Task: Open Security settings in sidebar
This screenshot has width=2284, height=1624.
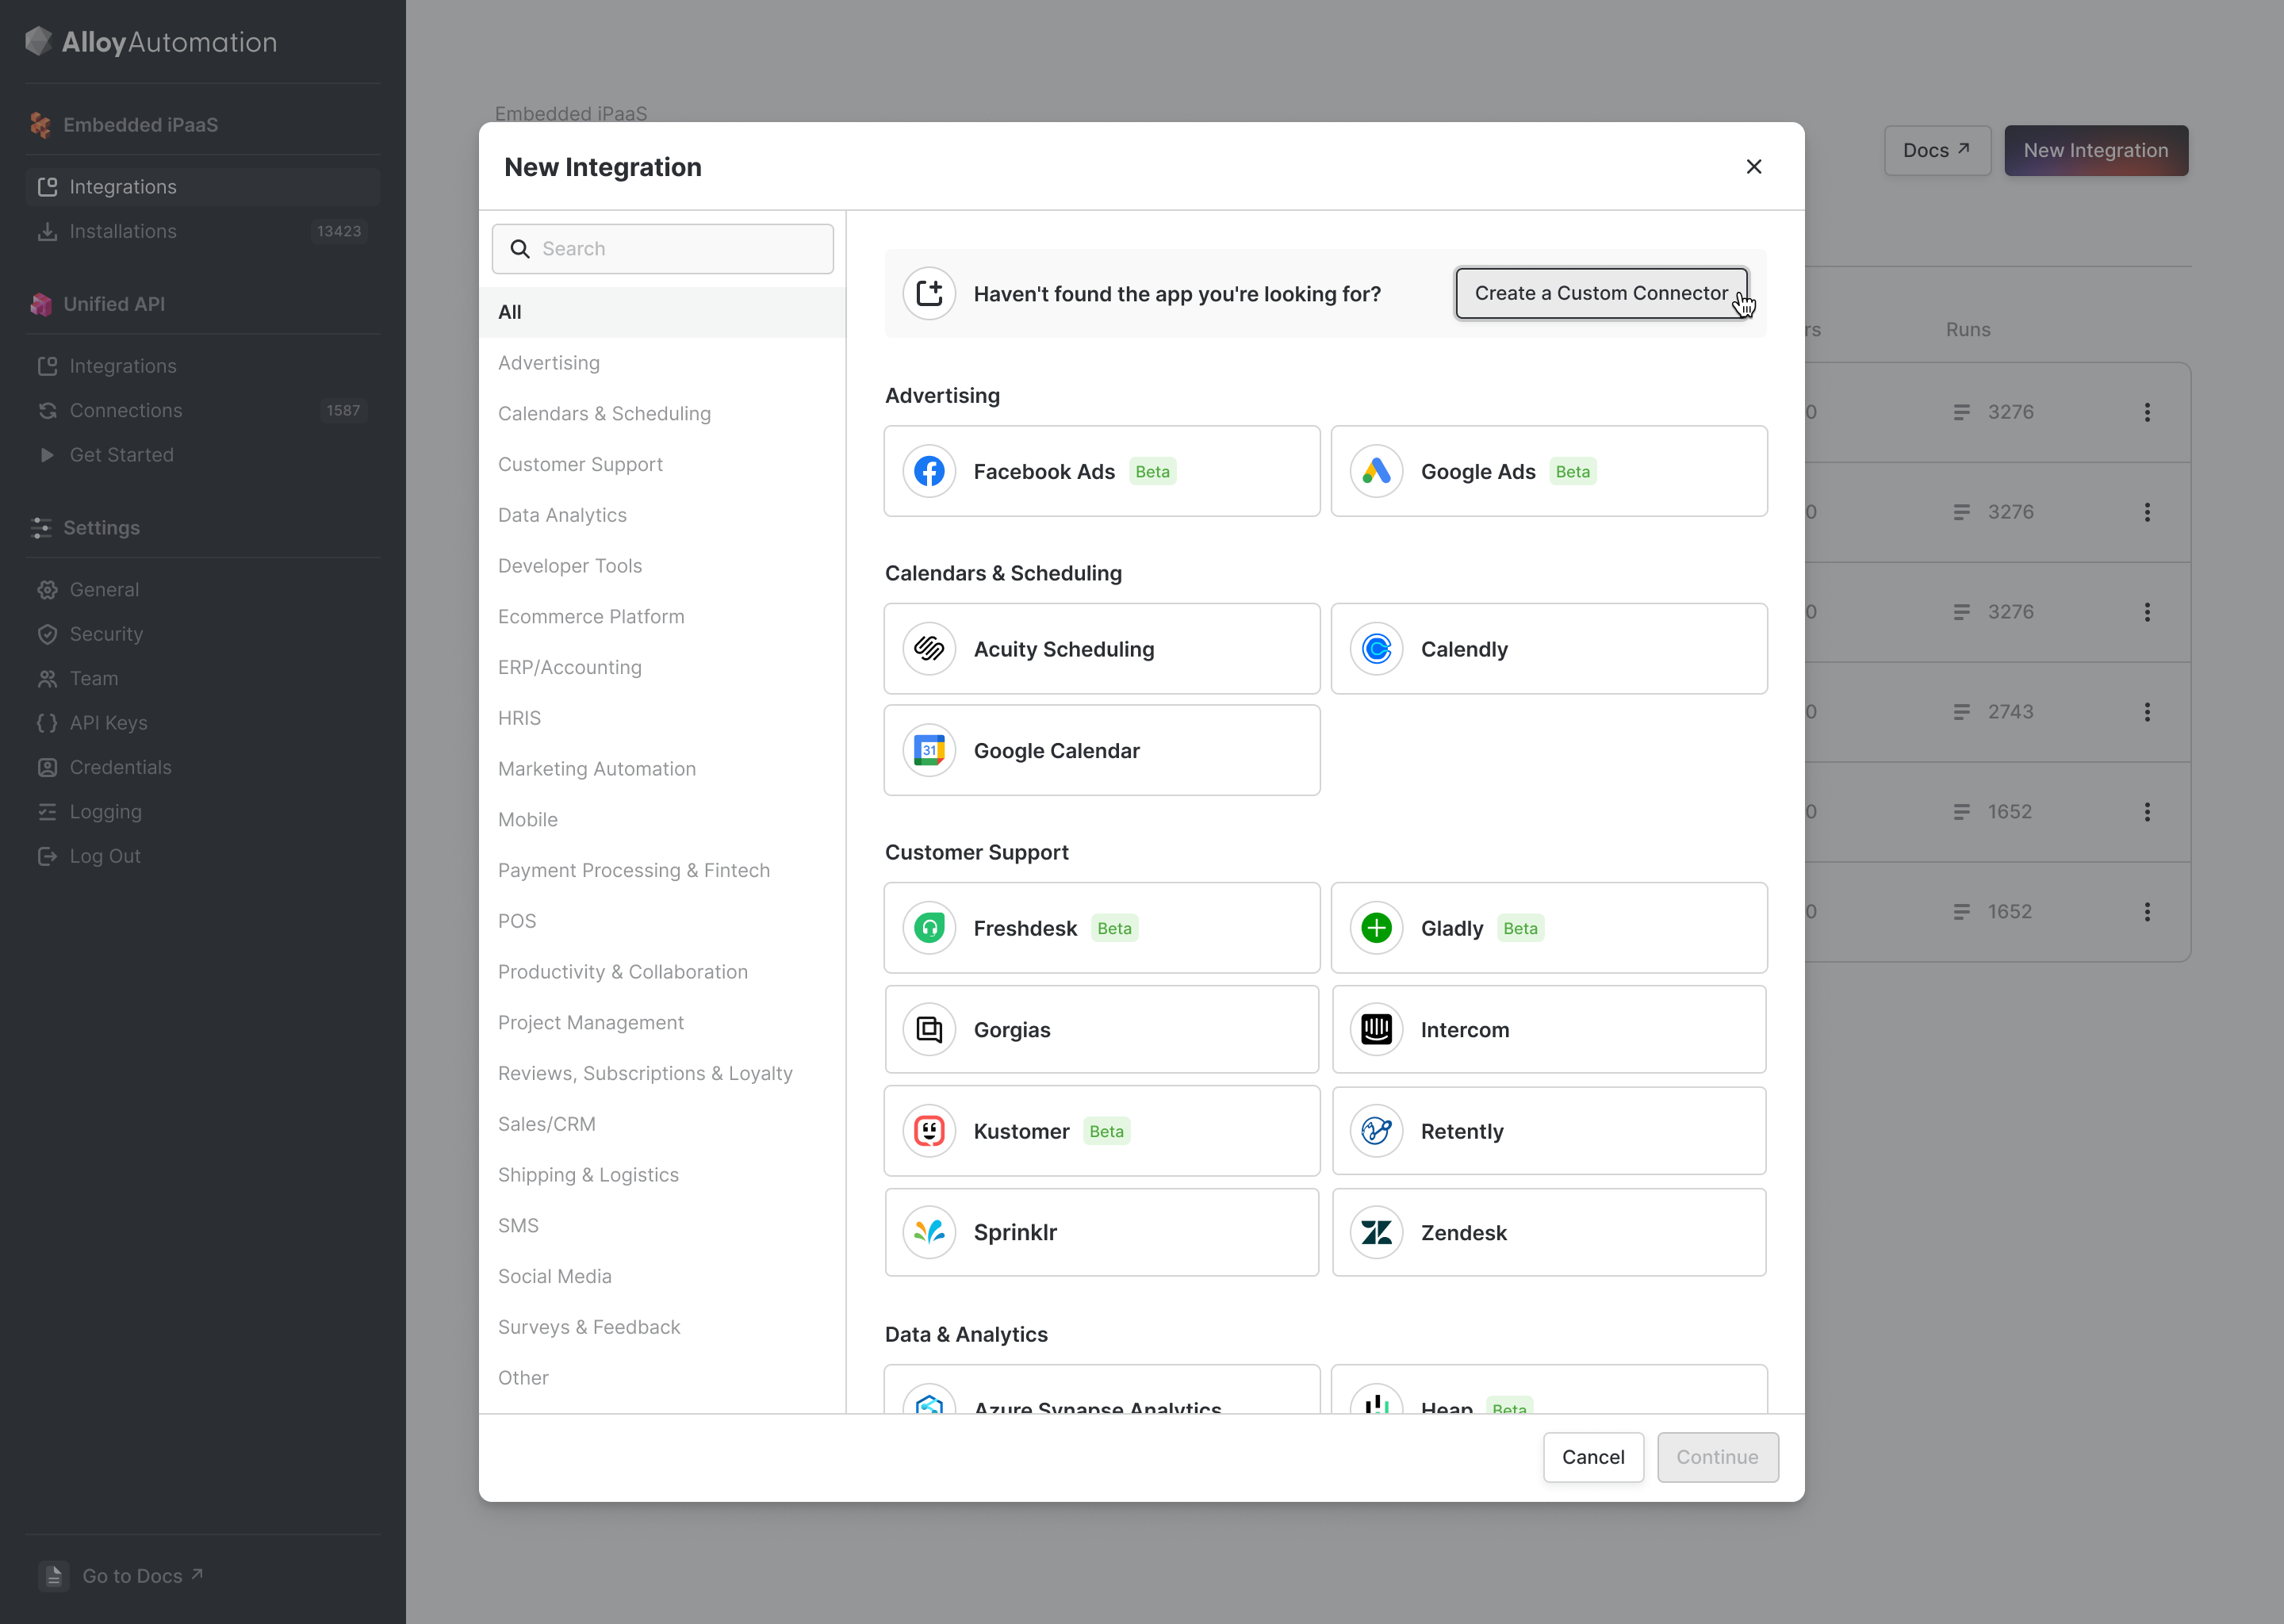Action: point(203,634)
